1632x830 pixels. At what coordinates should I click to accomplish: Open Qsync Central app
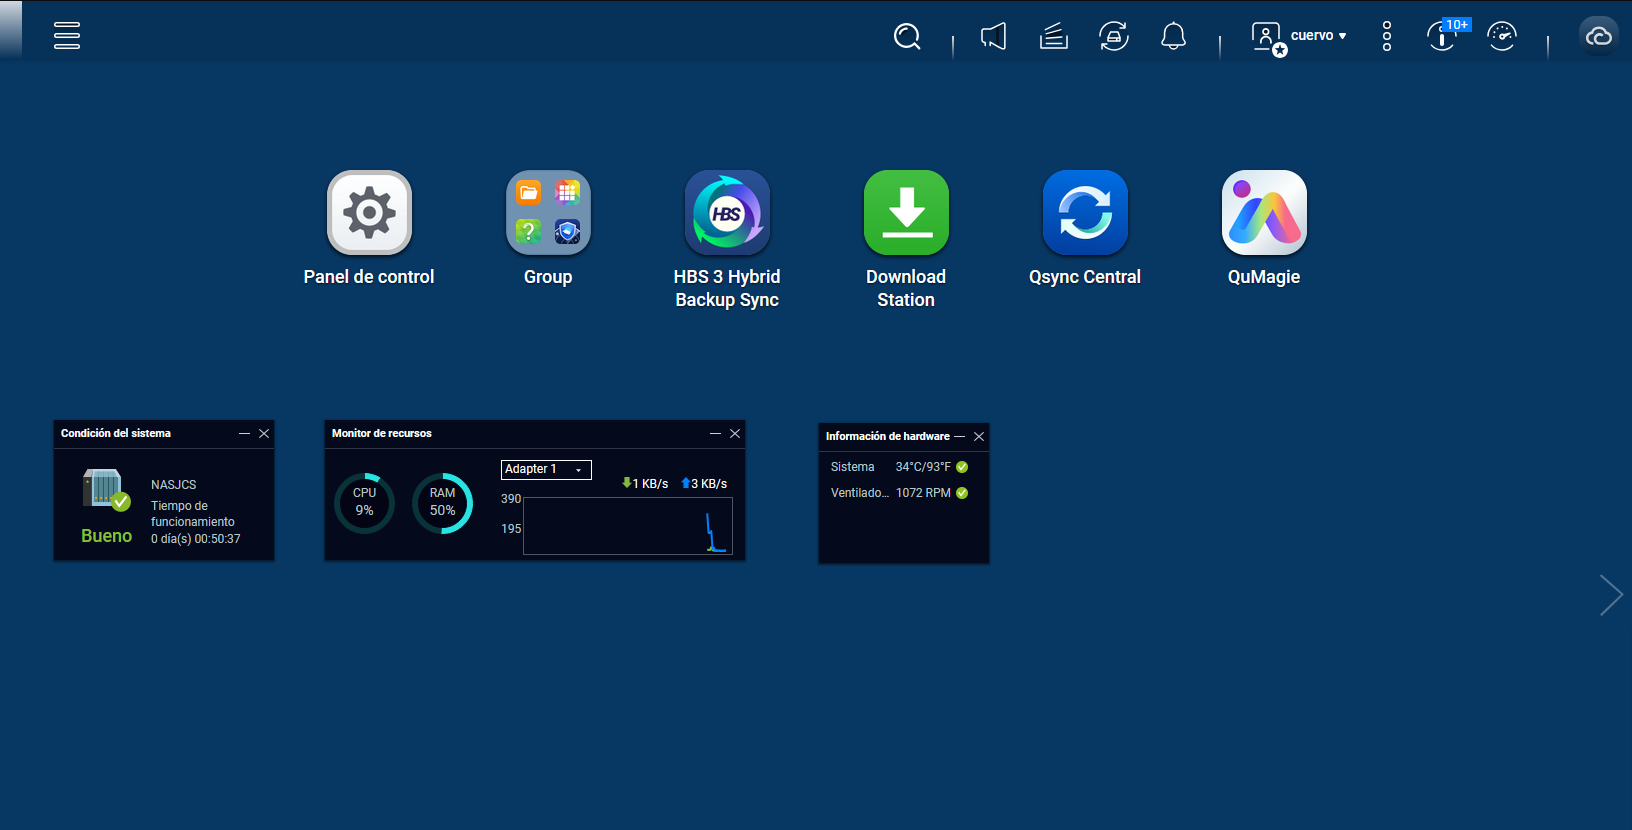pyautogui.click(x=1085, y=213)
